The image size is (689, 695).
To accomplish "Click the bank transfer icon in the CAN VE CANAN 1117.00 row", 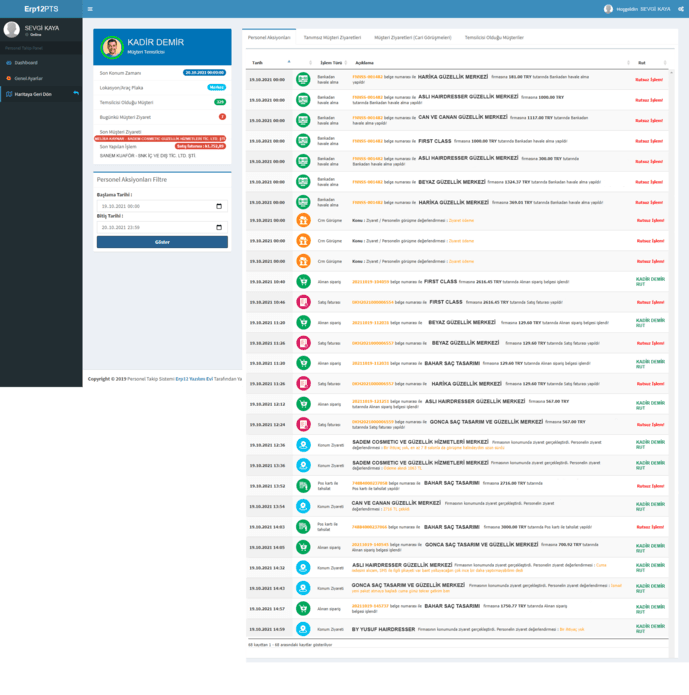I will (303, 121).
